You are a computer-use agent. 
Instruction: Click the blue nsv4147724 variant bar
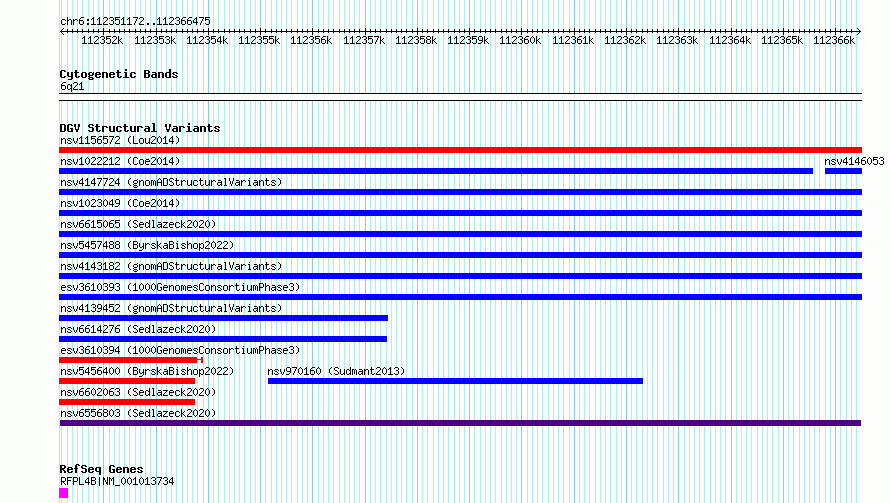tap(460, 192)
